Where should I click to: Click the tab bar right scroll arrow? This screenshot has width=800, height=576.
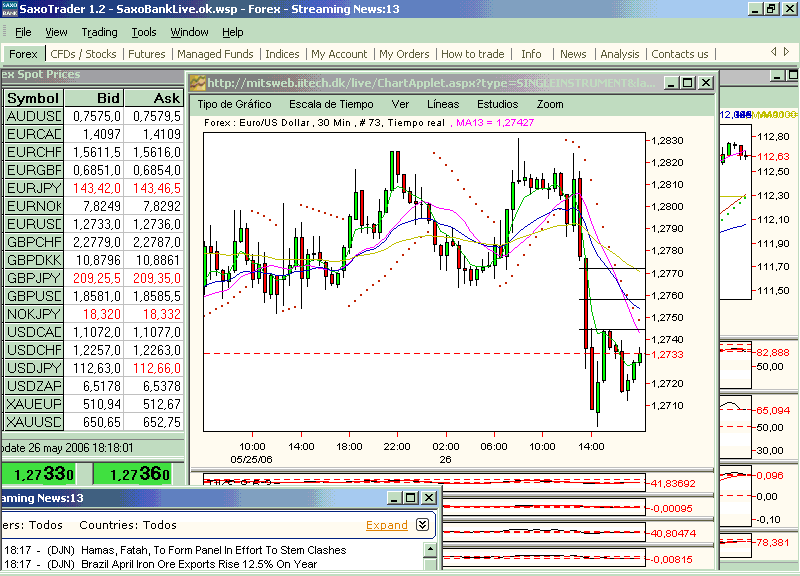(786, 52)
